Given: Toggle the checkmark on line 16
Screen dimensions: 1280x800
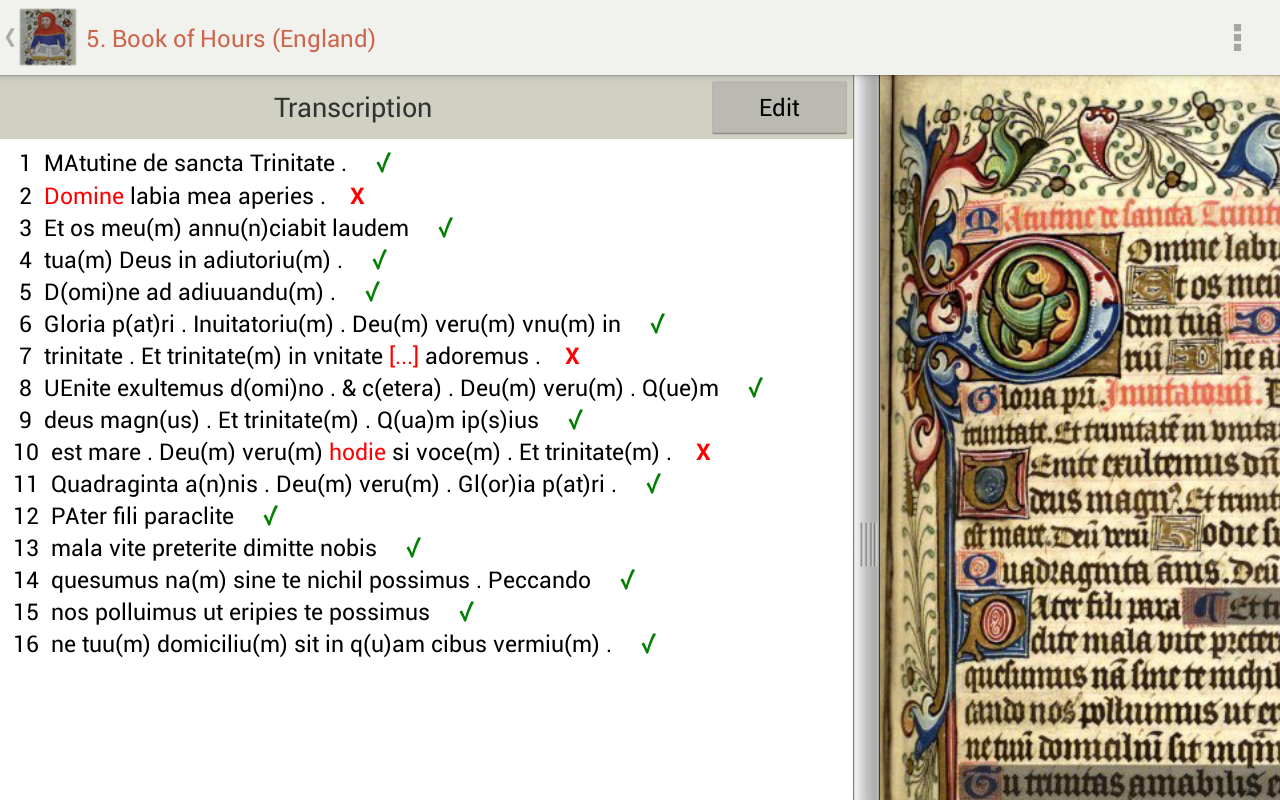Looking at the screenshot, I should pos(647,643).
